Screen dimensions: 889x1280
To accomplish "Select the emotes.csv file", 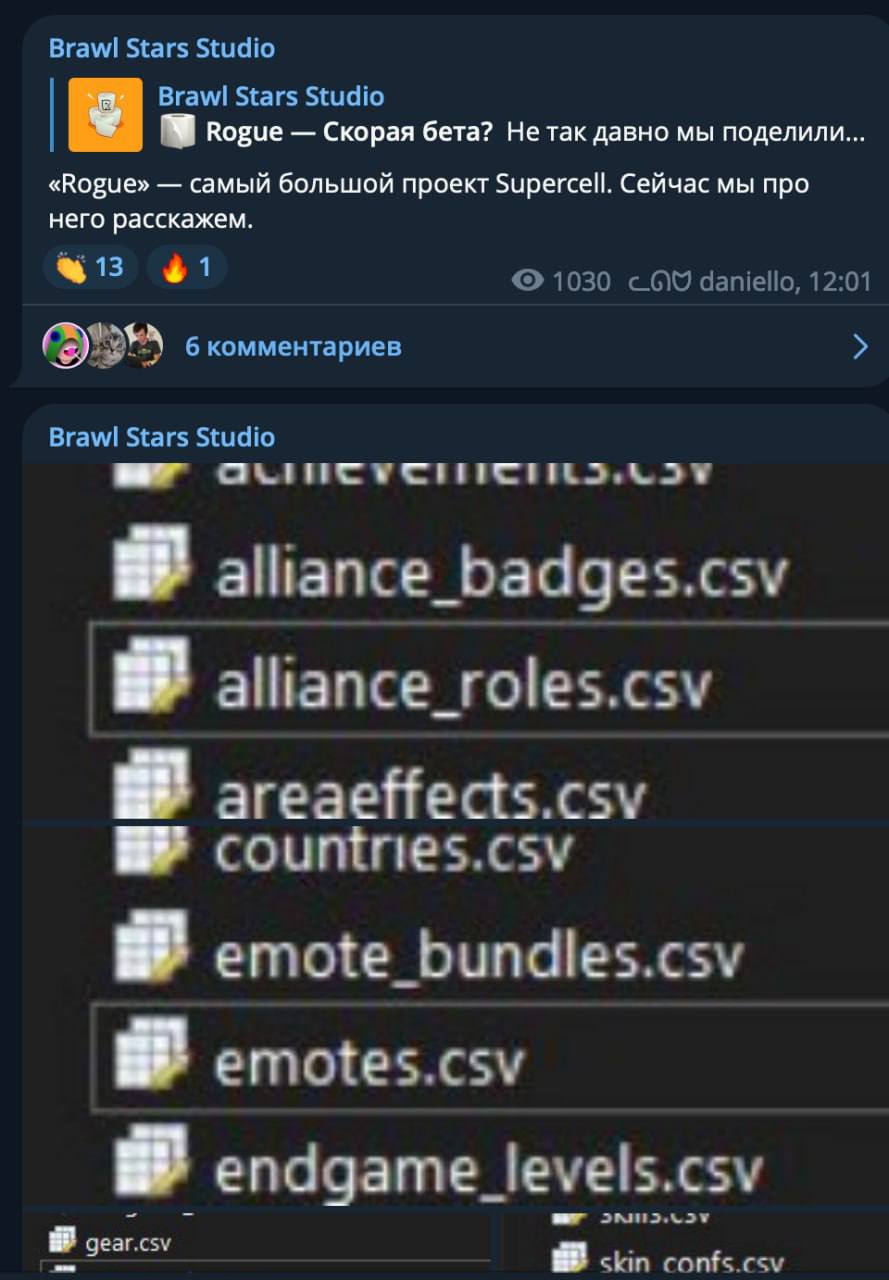I will coord(488,1056).
